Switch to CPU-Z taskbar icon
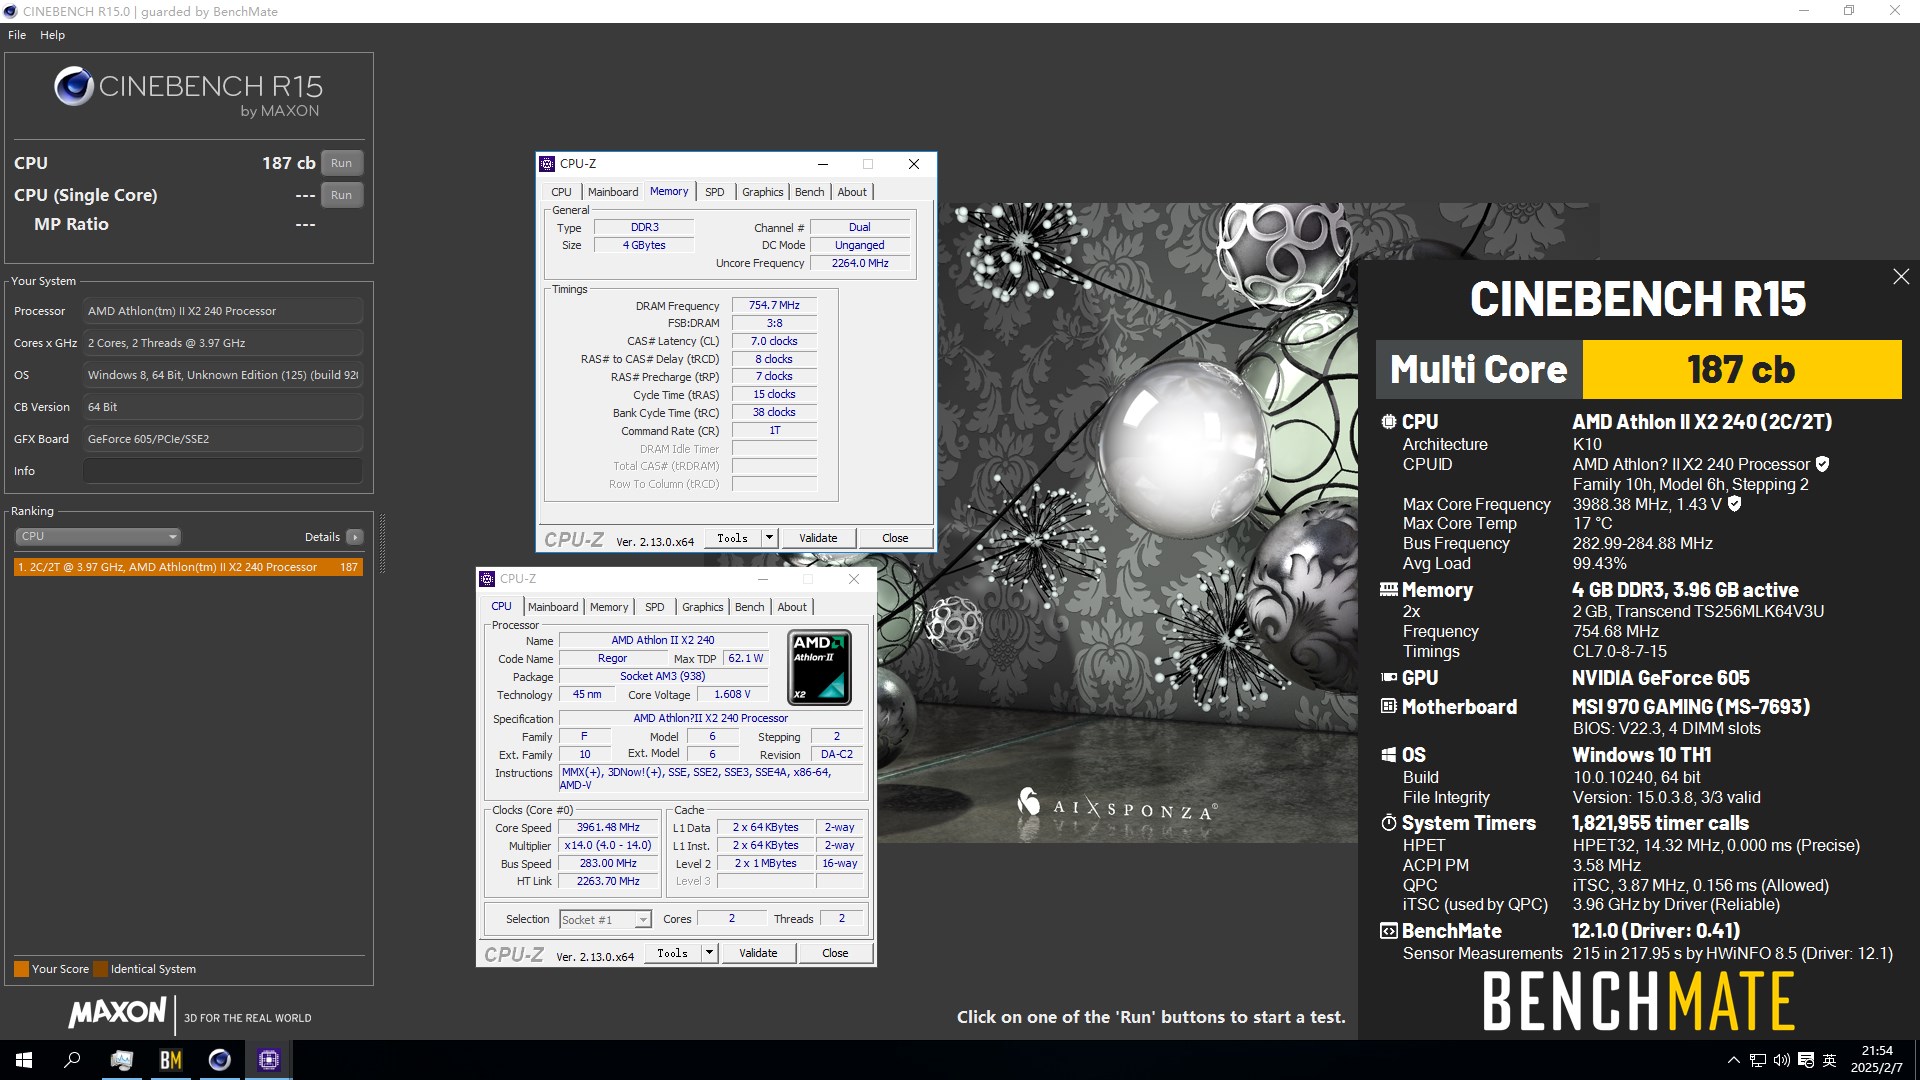The width and height of the screenshot is (1920, 1080). [268, 1060]
